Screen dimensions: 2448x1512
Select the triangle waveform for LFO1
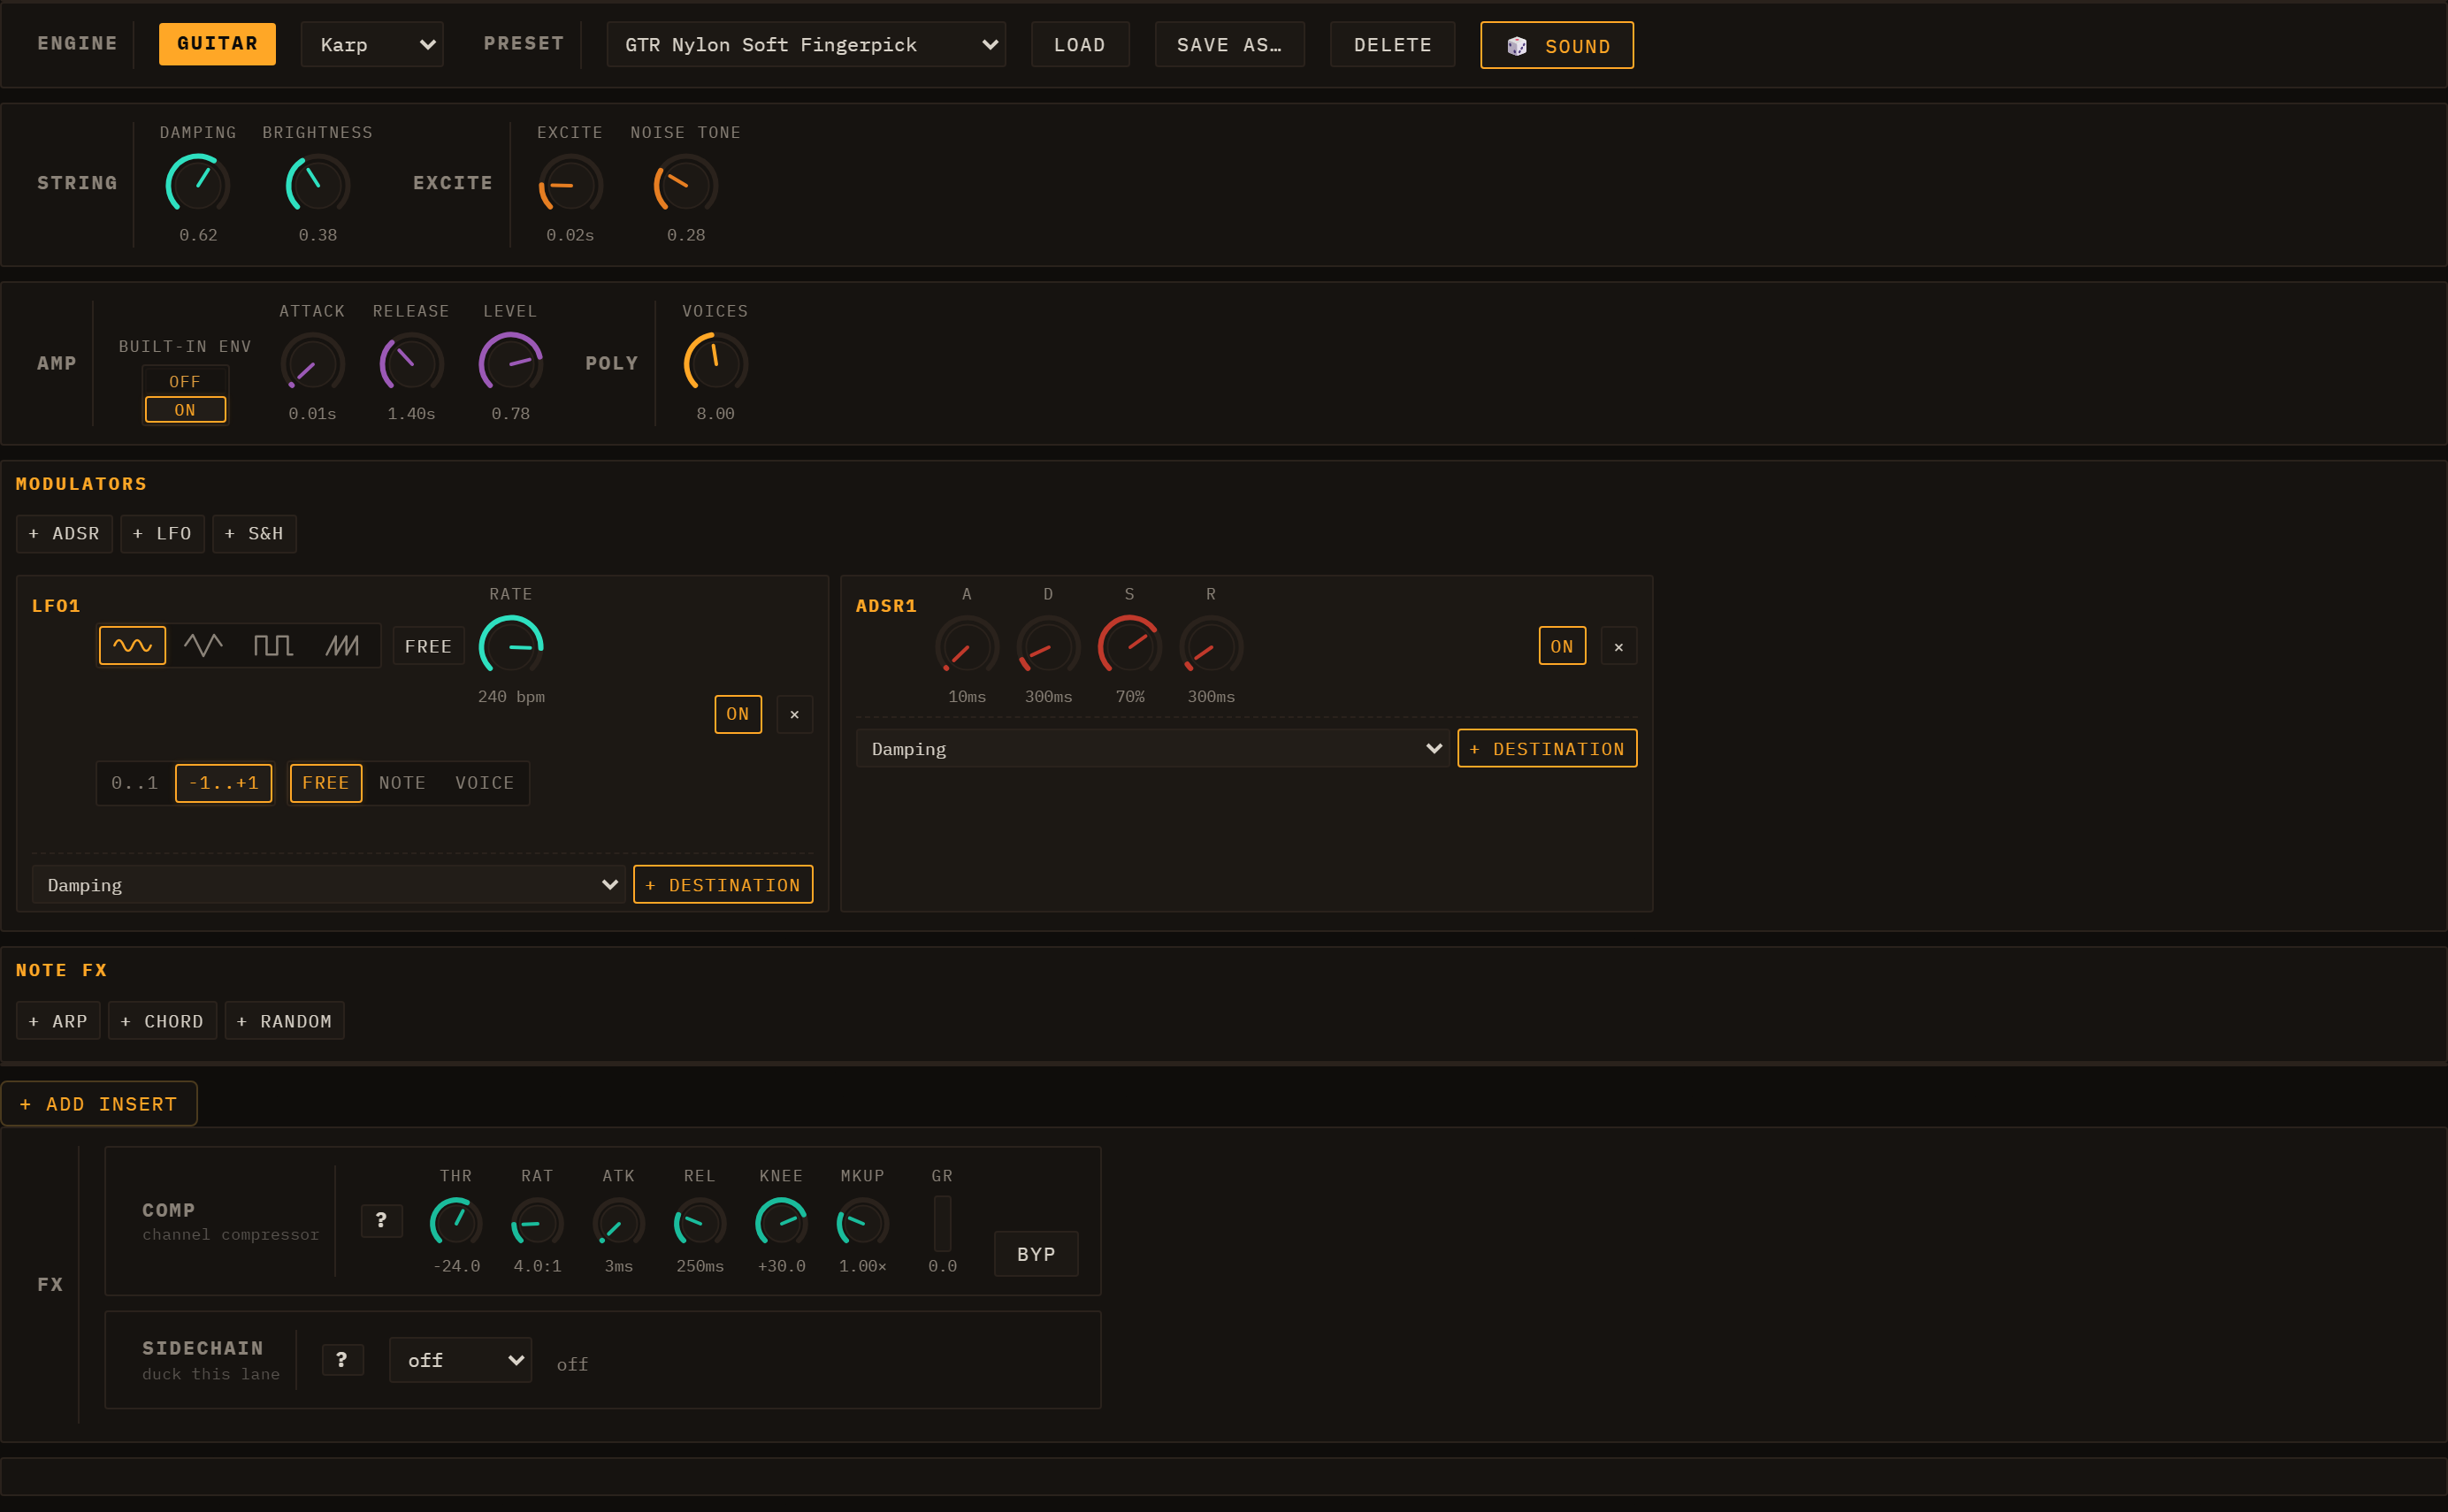point(203,646)
